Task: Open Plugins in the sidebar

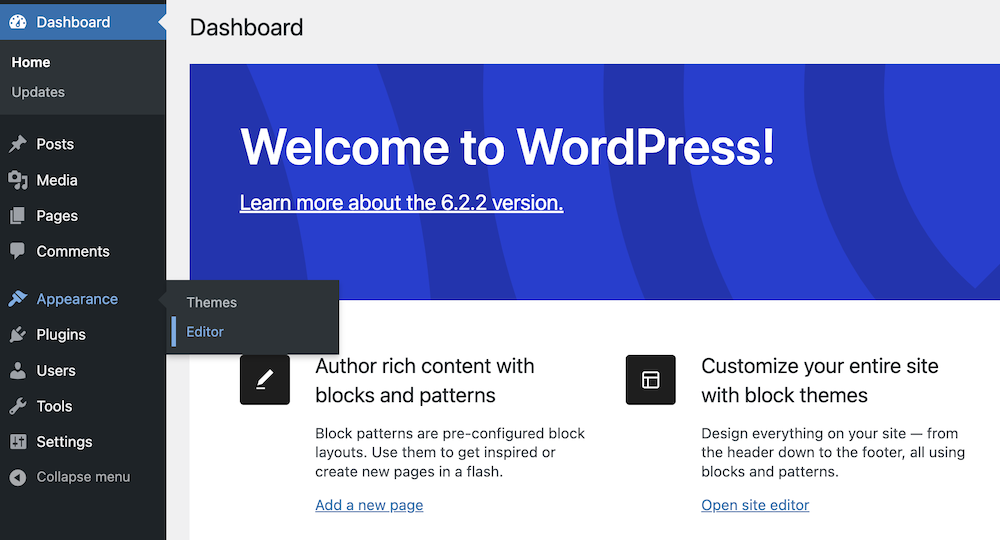Action: 61,335
